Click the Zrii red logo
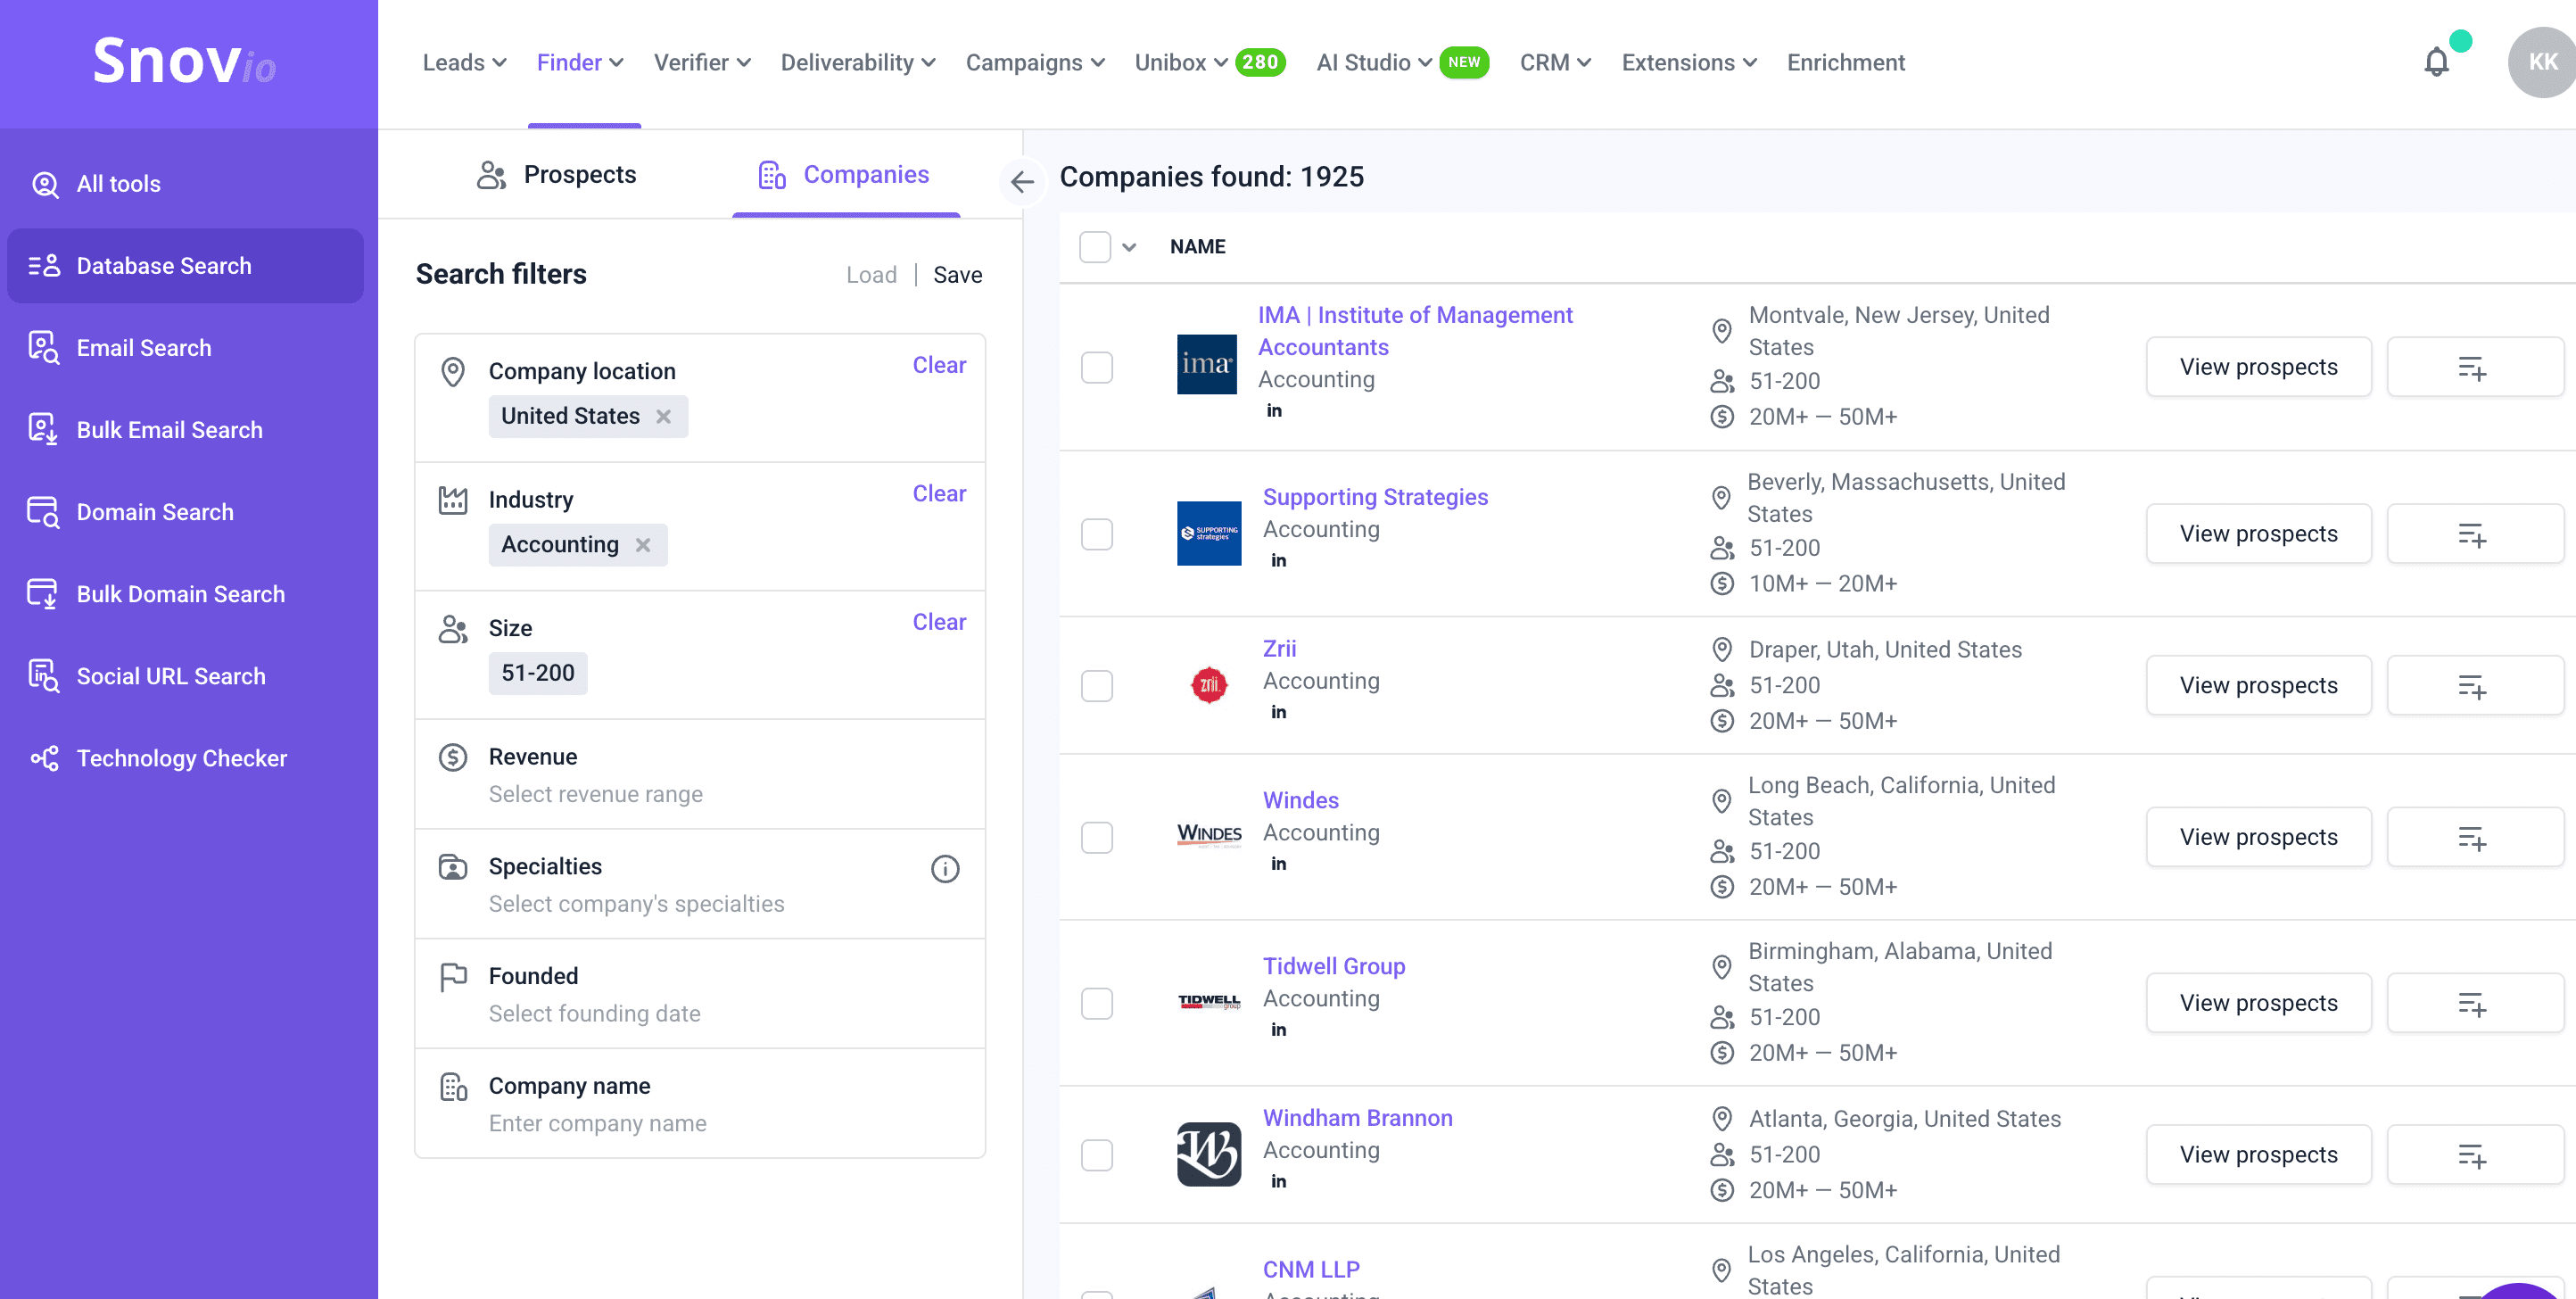2576x1299 pixels. pos(1209,685)
